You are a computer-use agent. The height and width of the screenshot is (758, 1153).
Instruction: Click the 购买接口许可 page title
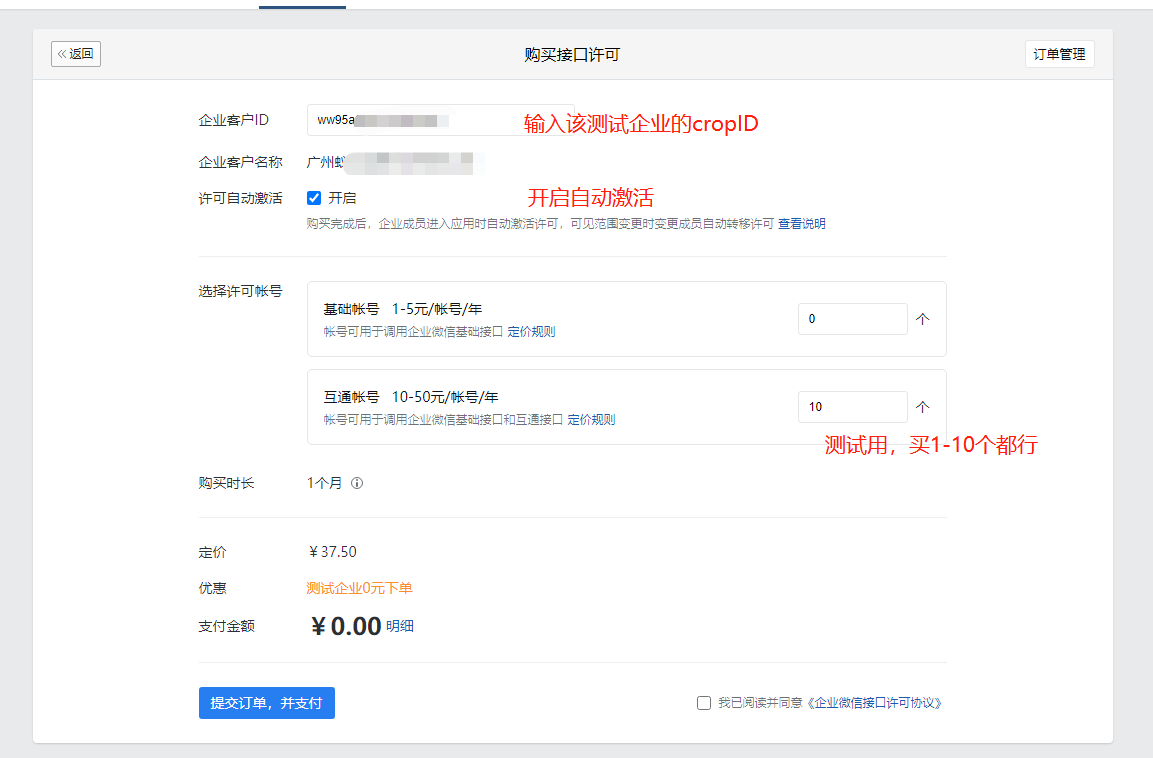point(572,55)
